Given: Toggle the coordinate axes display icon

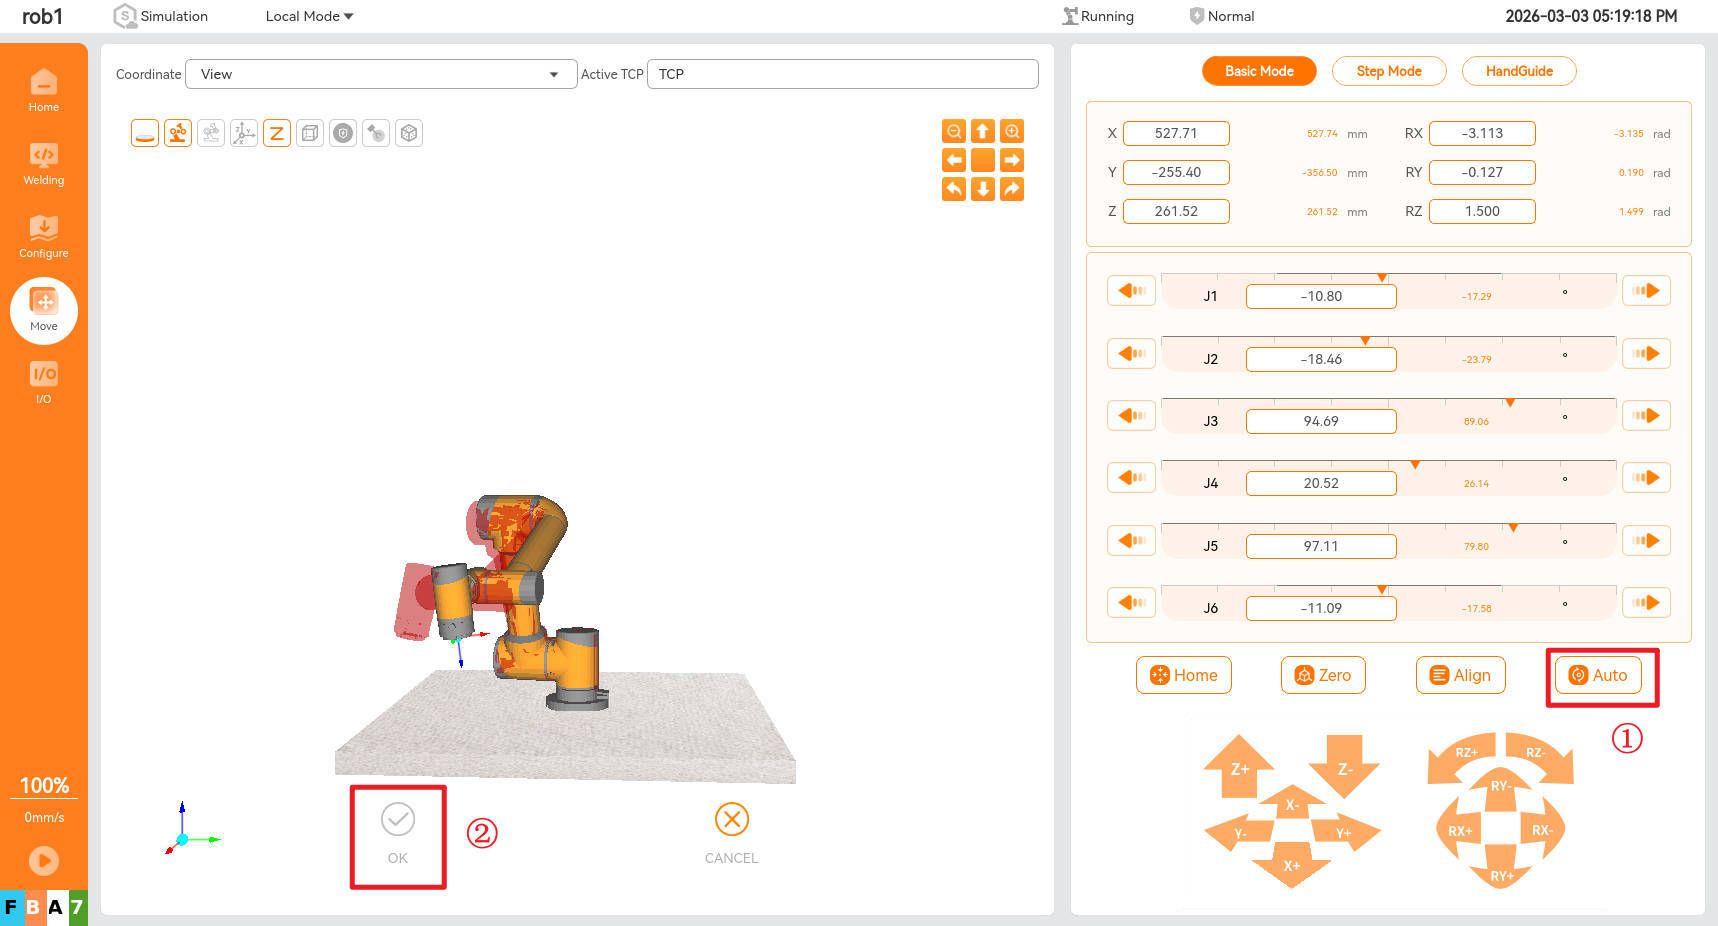Looking at the screenshot, I should (x=243, y=133).
